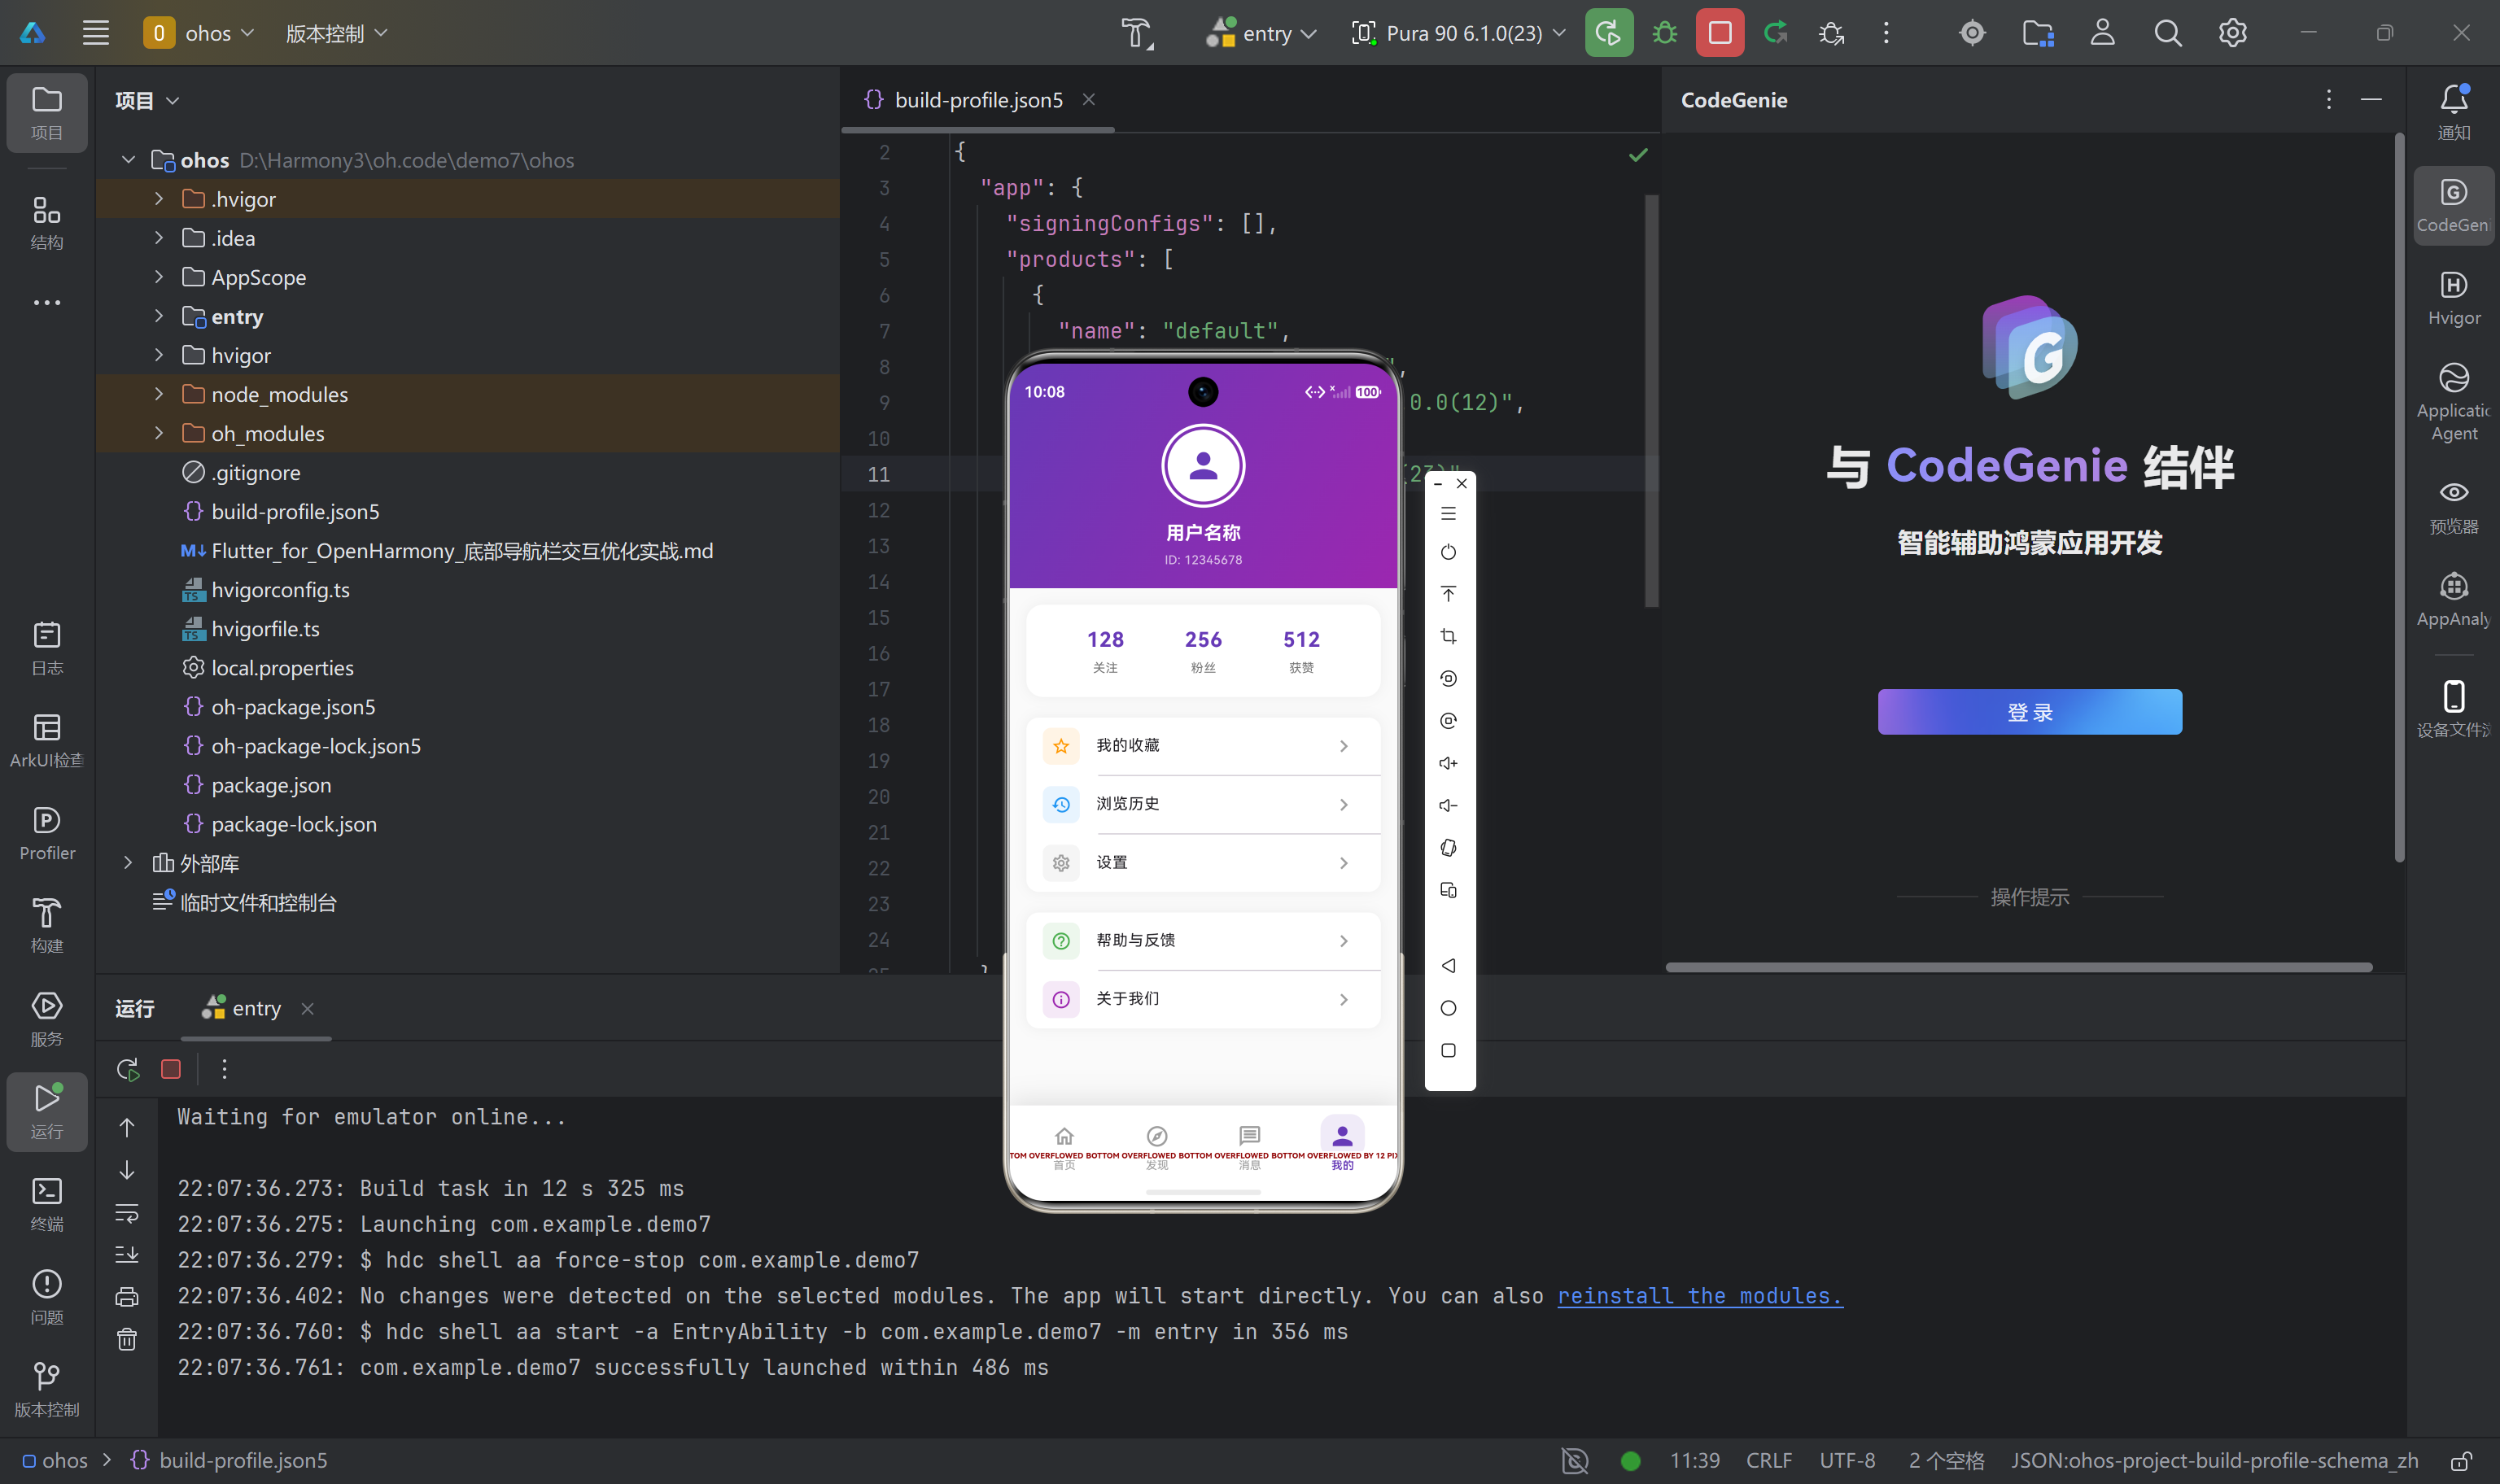
Task: Click the CodeGenie horizontal scrollbar
Action: tap(2018, 967)
